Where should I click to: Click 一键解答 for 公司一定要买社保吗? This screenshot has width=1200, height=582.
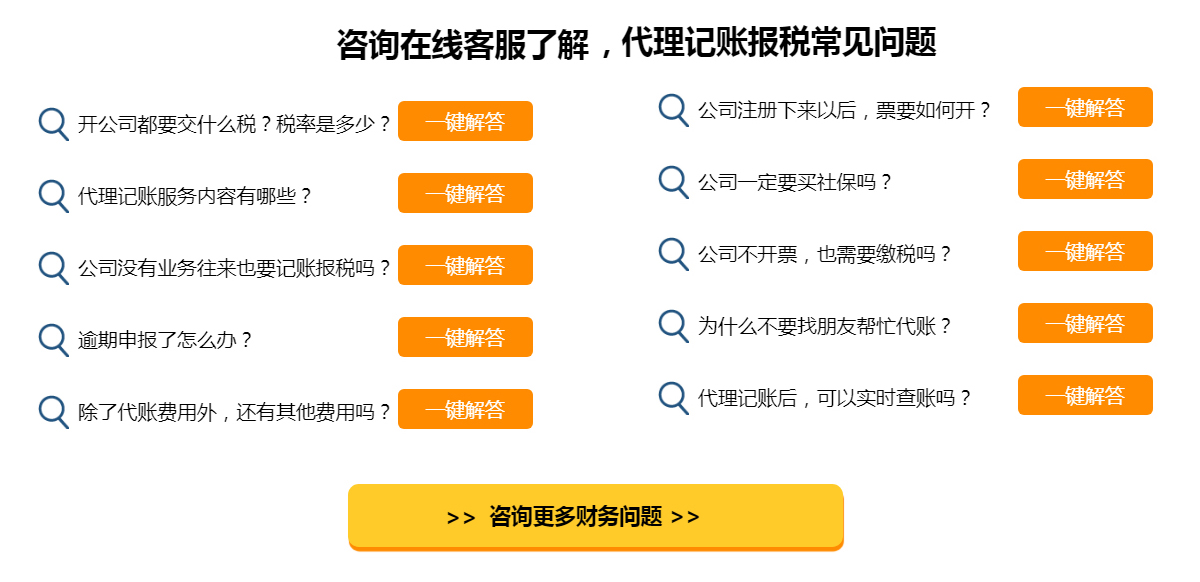(x=1085, y=179)
